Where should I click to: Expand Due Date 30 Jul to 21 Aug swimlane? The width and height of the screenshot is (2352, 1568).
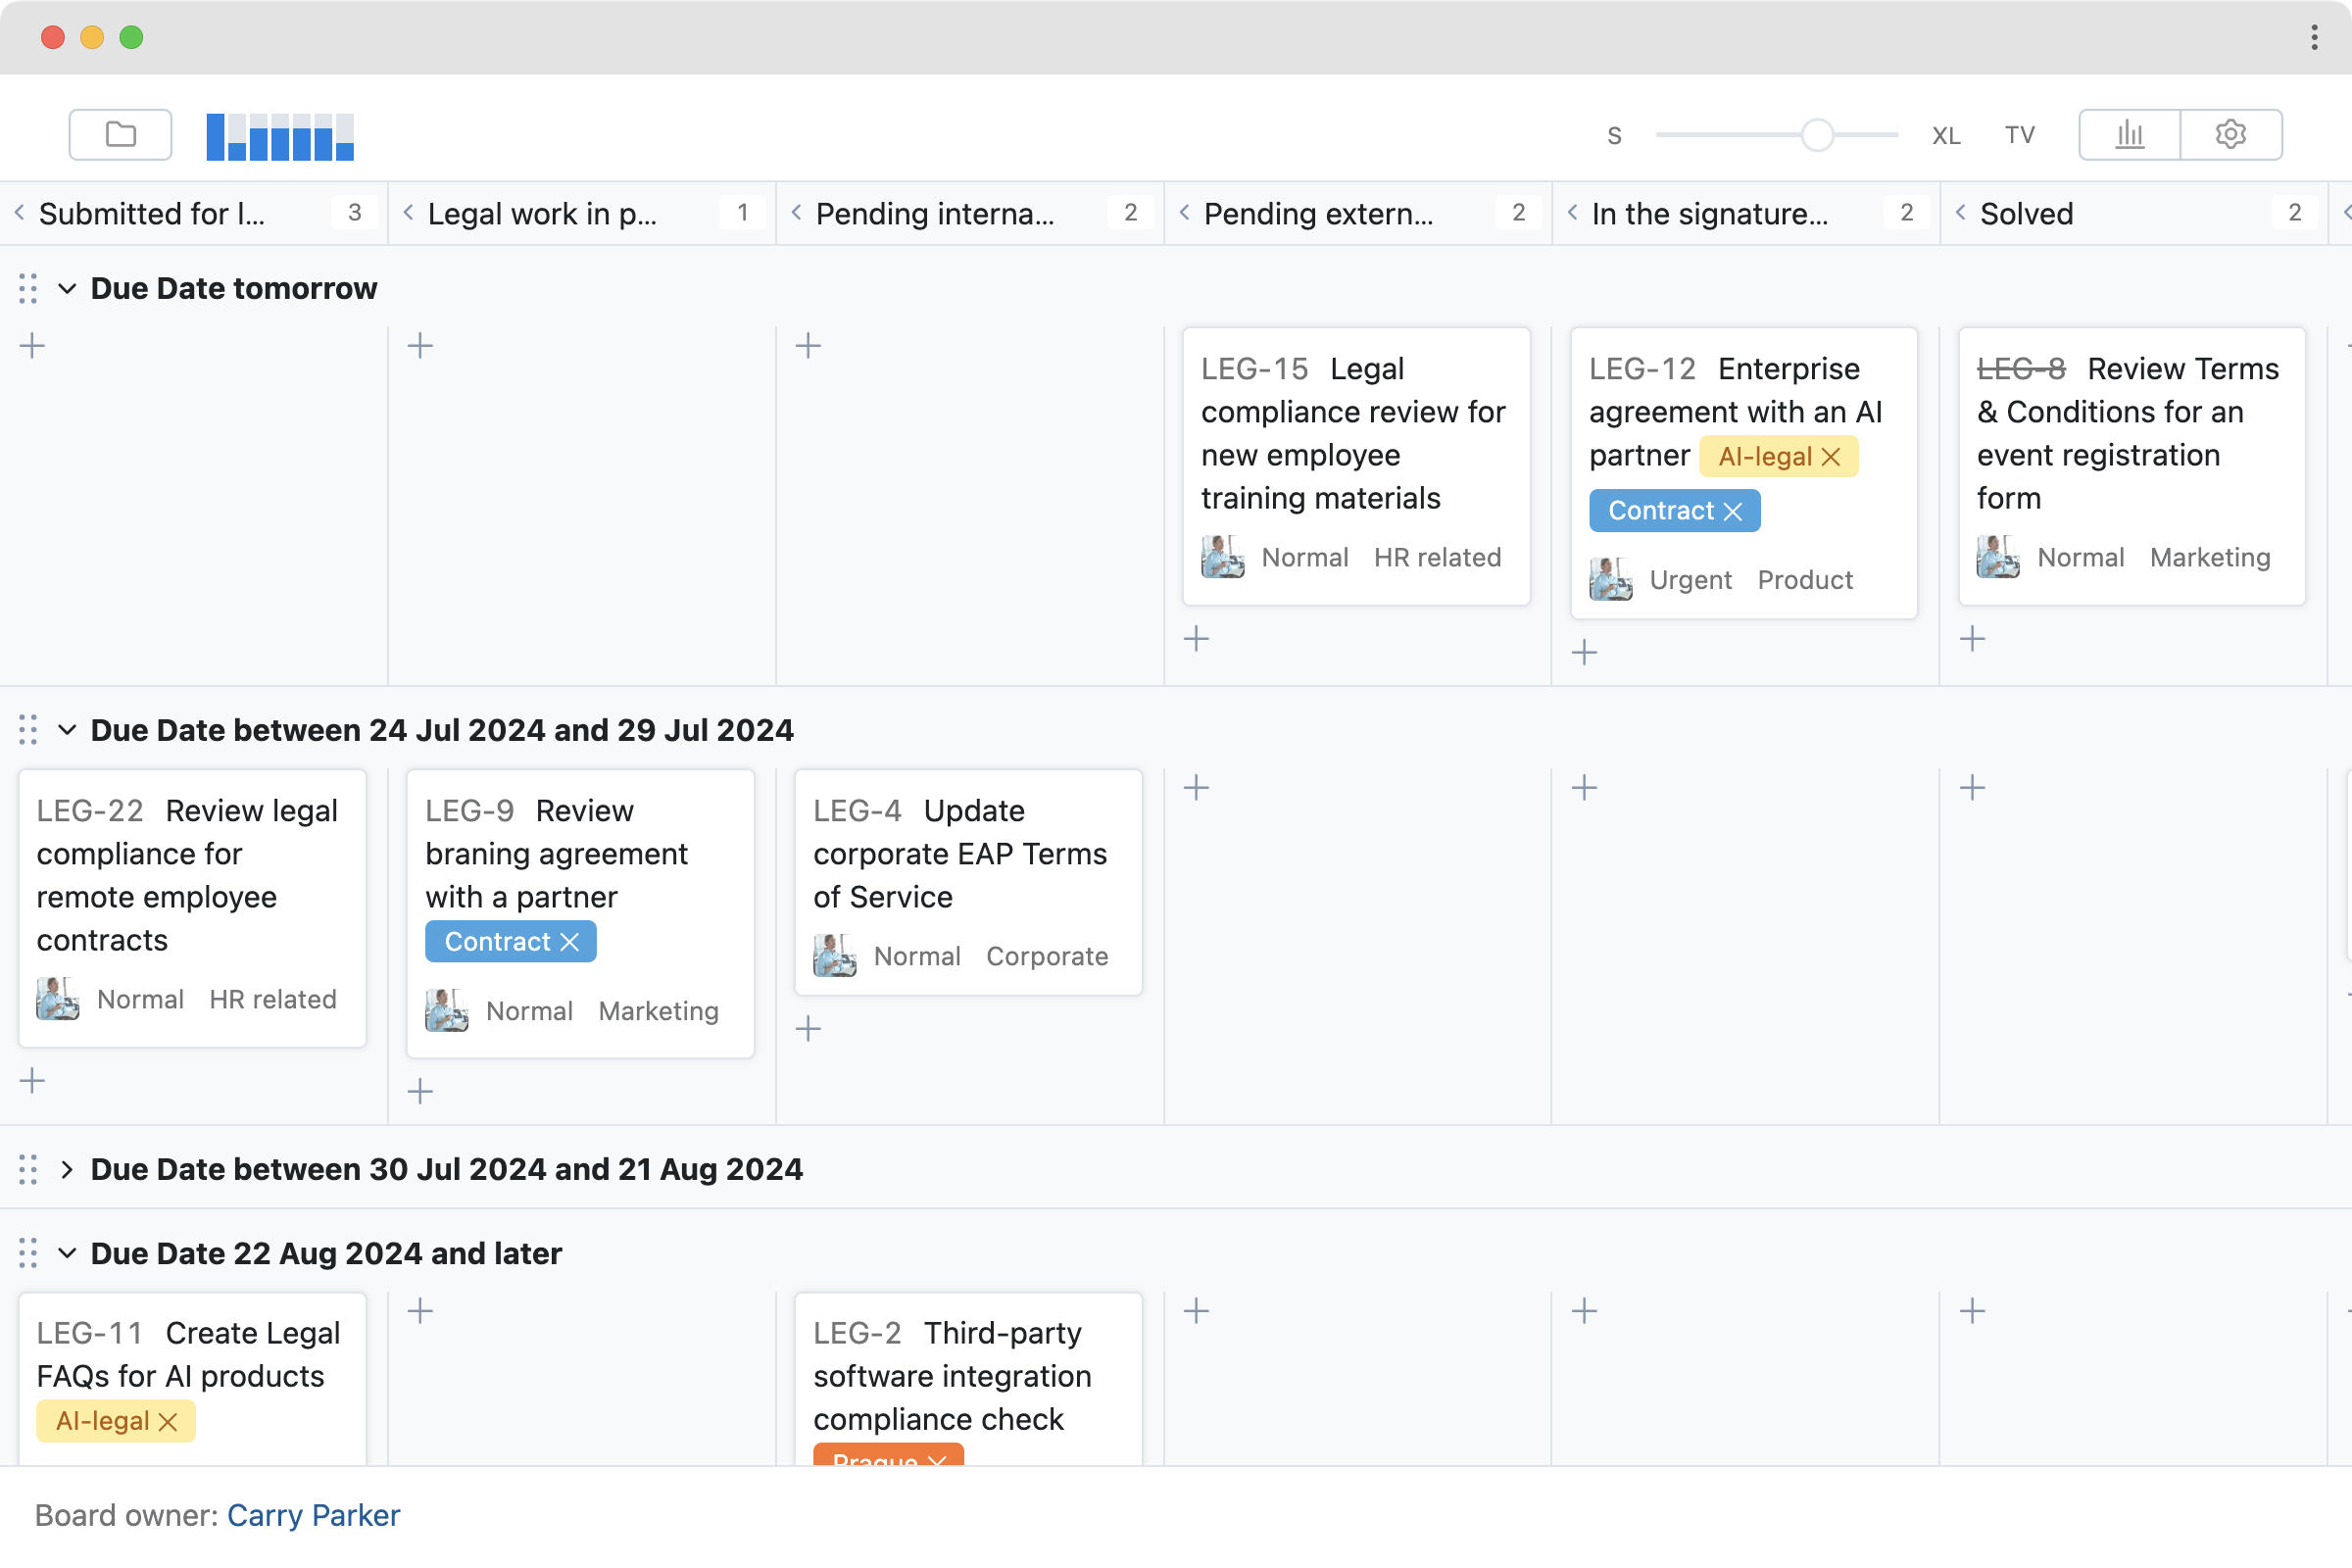click(67, 1169)
